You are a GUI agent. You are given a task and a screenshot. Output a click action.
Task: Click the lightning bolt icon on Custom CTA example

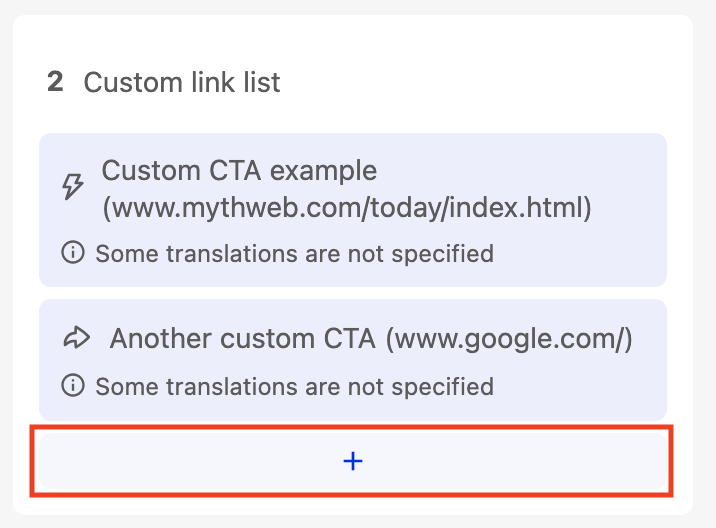[x=73, y=188]
